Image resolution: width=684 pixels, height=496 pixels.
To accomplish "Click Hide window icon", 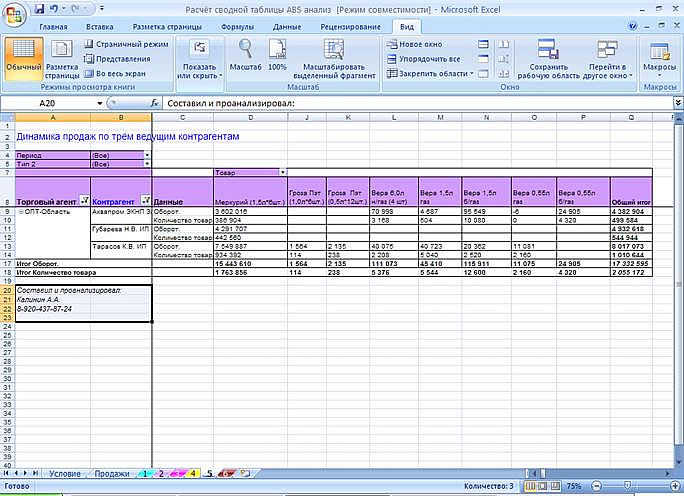I will point(483,59).
